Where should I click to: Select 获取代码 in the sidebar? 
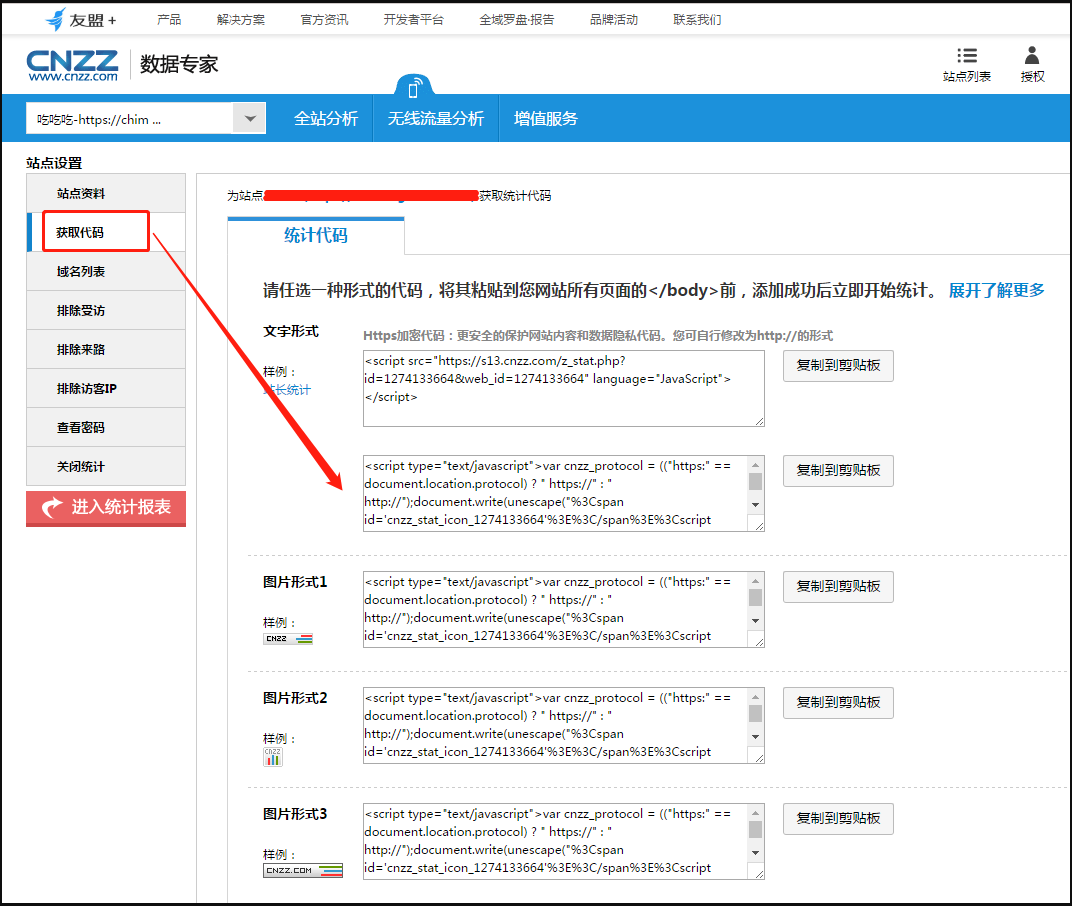coord(106,232)
